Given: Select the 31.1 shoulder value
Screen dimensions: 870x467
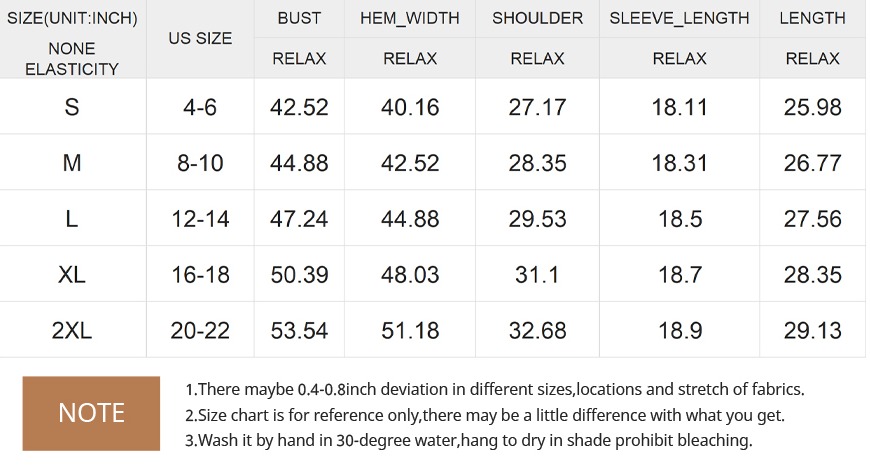Looking at the screenshot, I should tap(538, 274).
